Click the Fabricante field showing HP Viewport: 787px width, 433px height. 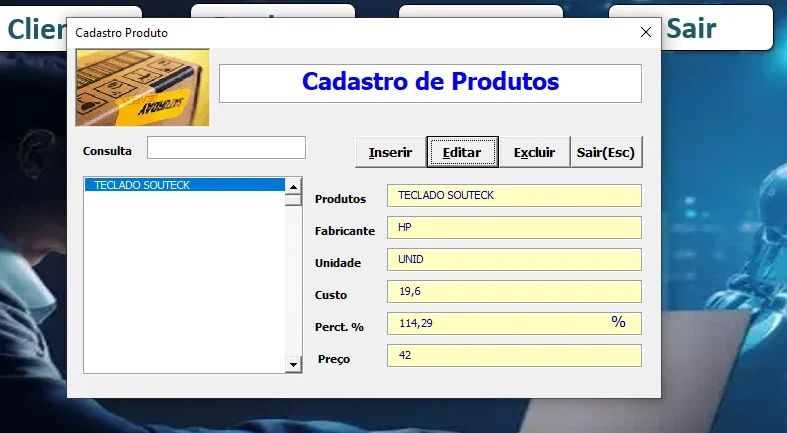tap(514, 228)
